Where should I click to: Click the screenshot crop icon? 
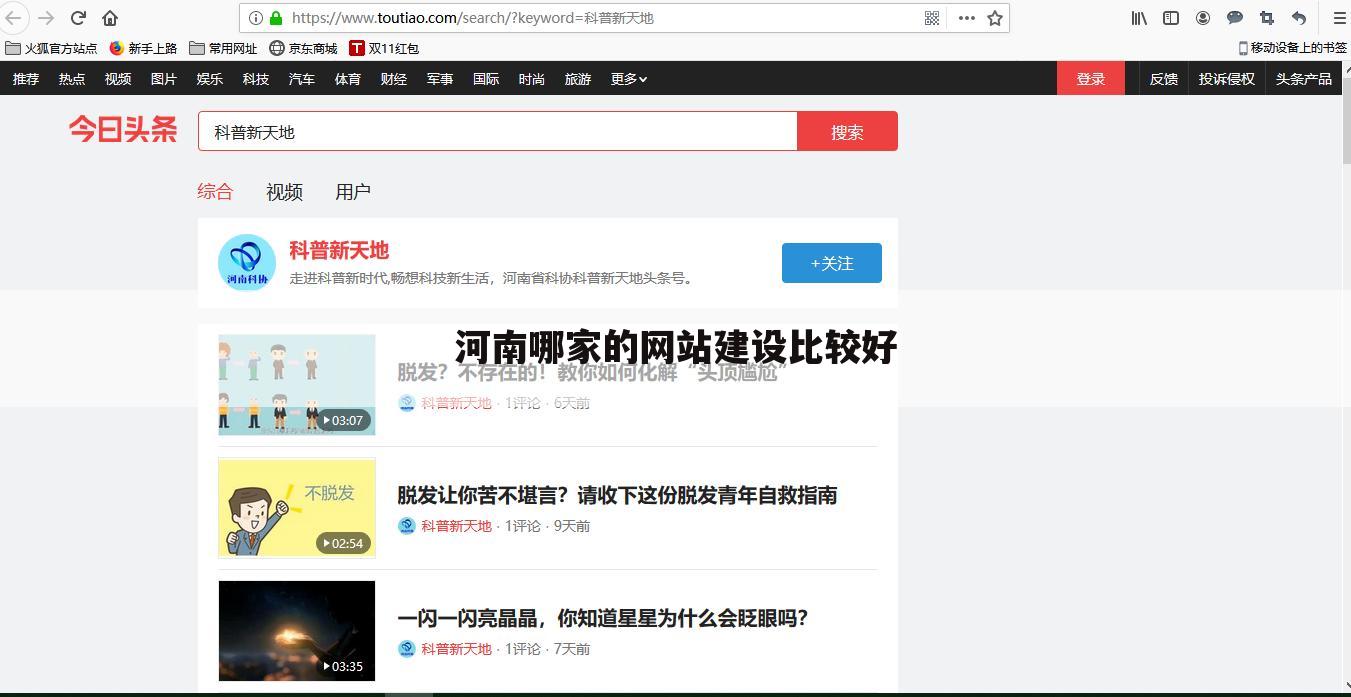[1267, 18]
